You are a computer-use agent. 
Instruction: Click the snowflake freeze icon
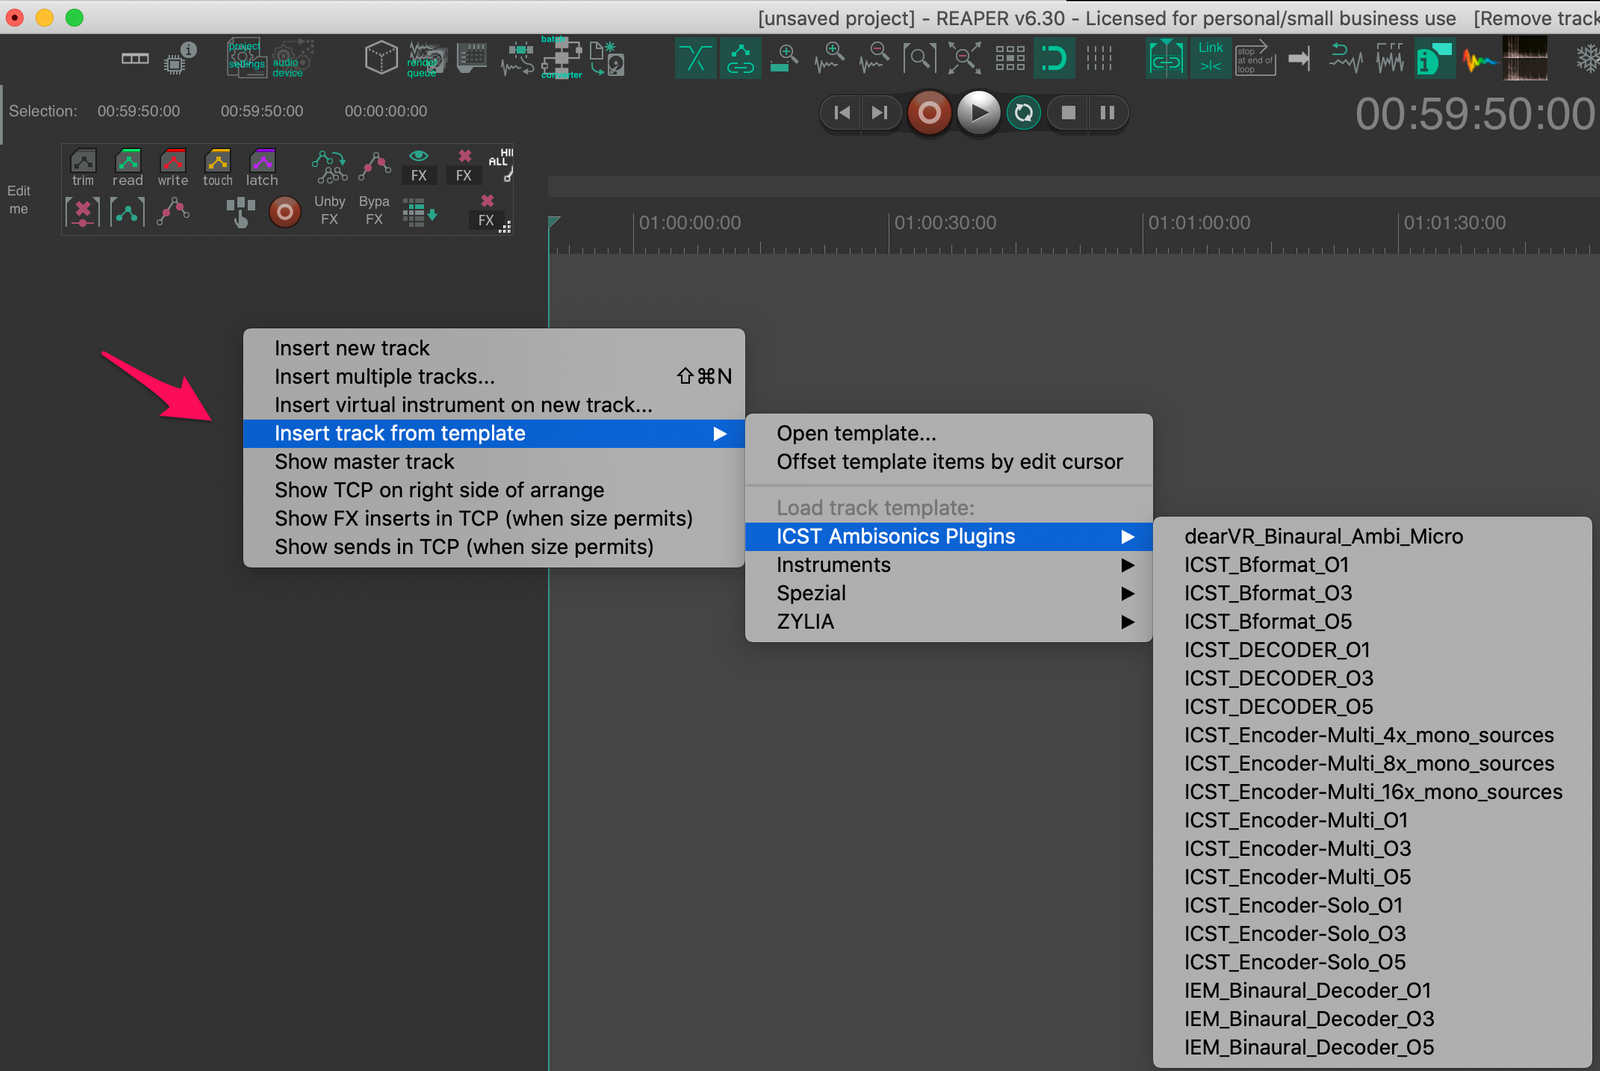coord(1587,58)
